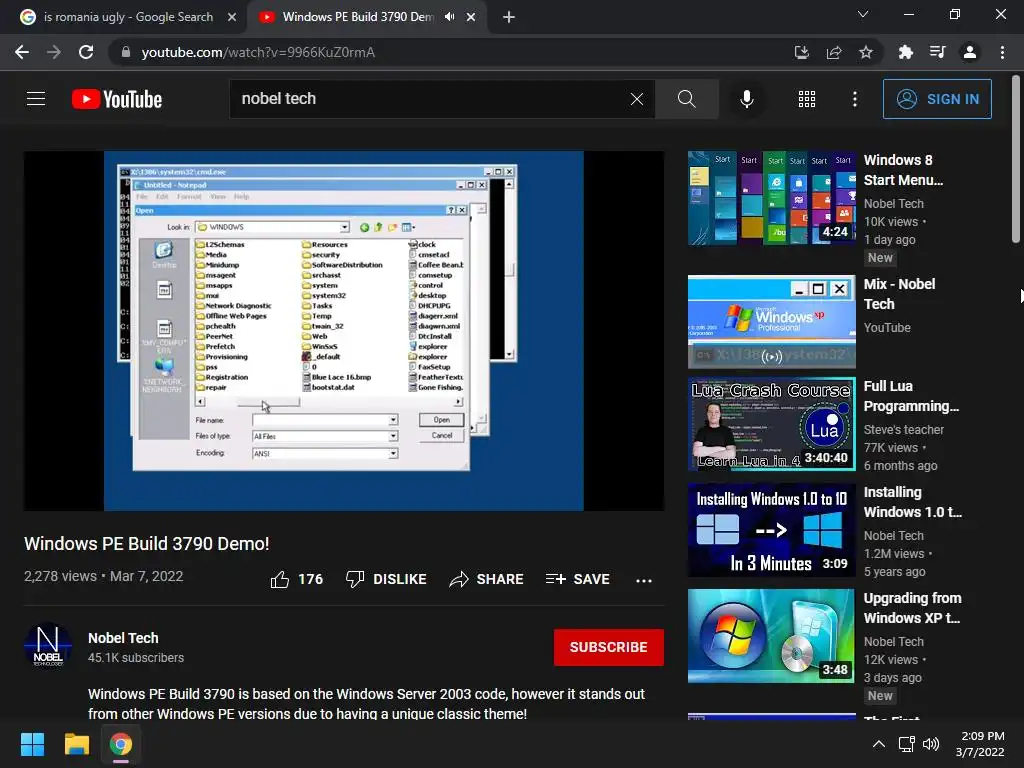Open clock and date 2:09 PM
Image resolution: width=1024 pixels, height=768 pixels.
click(x=980, y=744)
